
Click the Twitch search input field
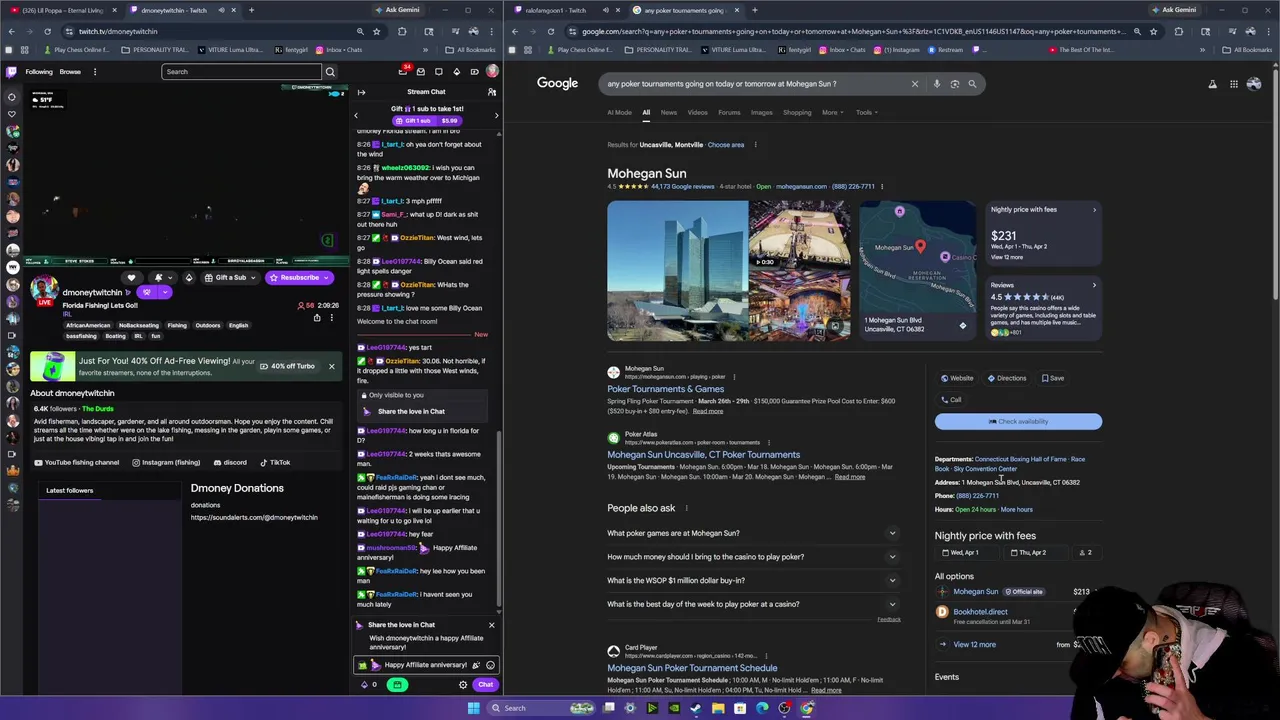[x=240, y=72]
